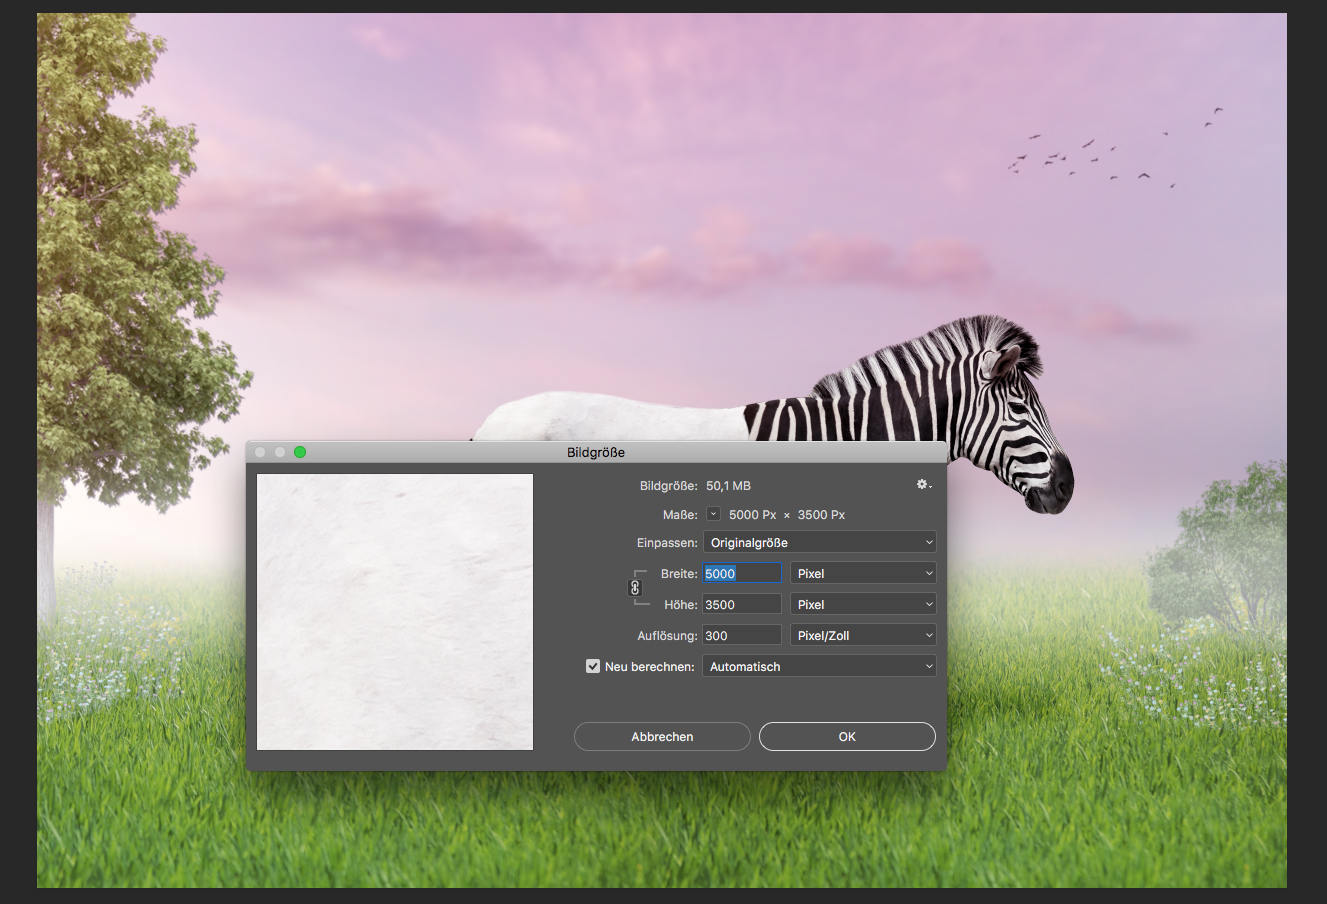Open the Pixel/Zoll dropdown beside Auflösung
The image size is (1327, 904).
click(x=862, y=634)
